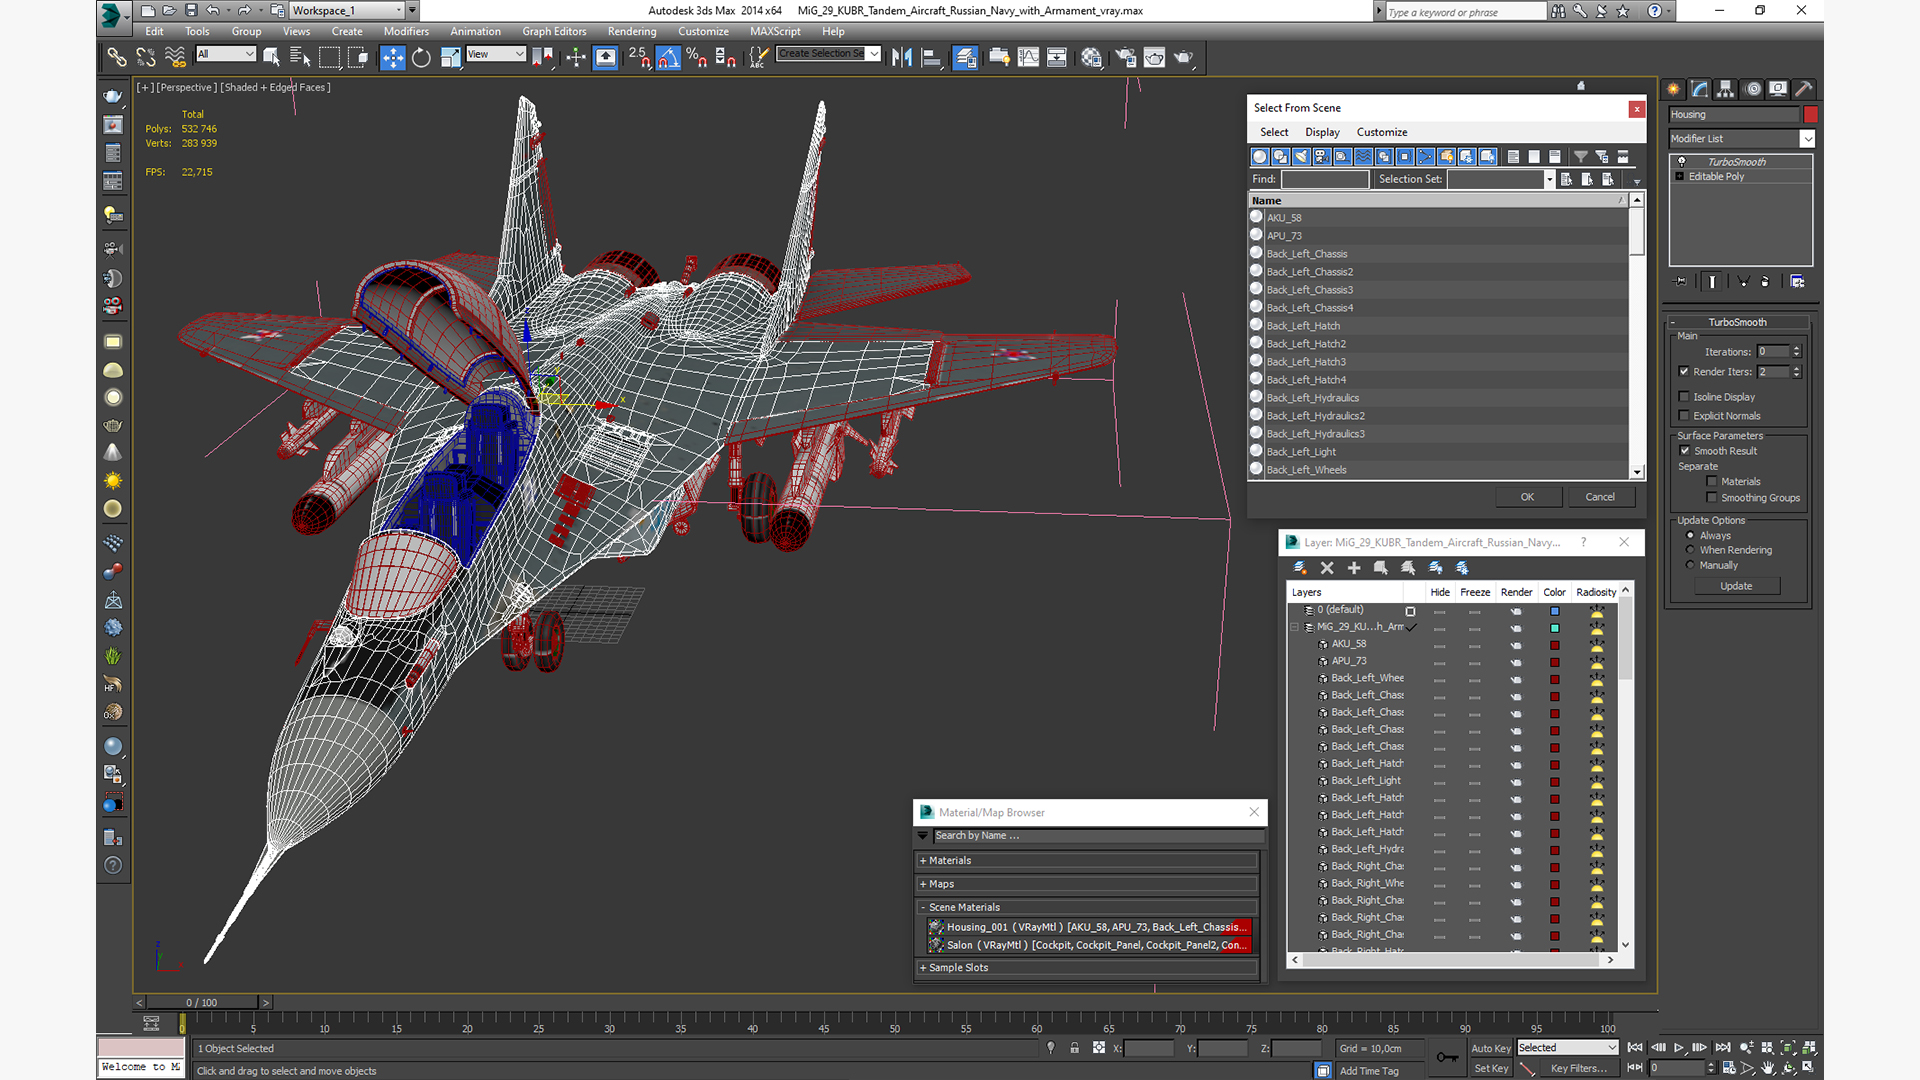Activate the Select and Rotate tool
This screenshot has height=1080, width=1920.
tap(421, 57)
